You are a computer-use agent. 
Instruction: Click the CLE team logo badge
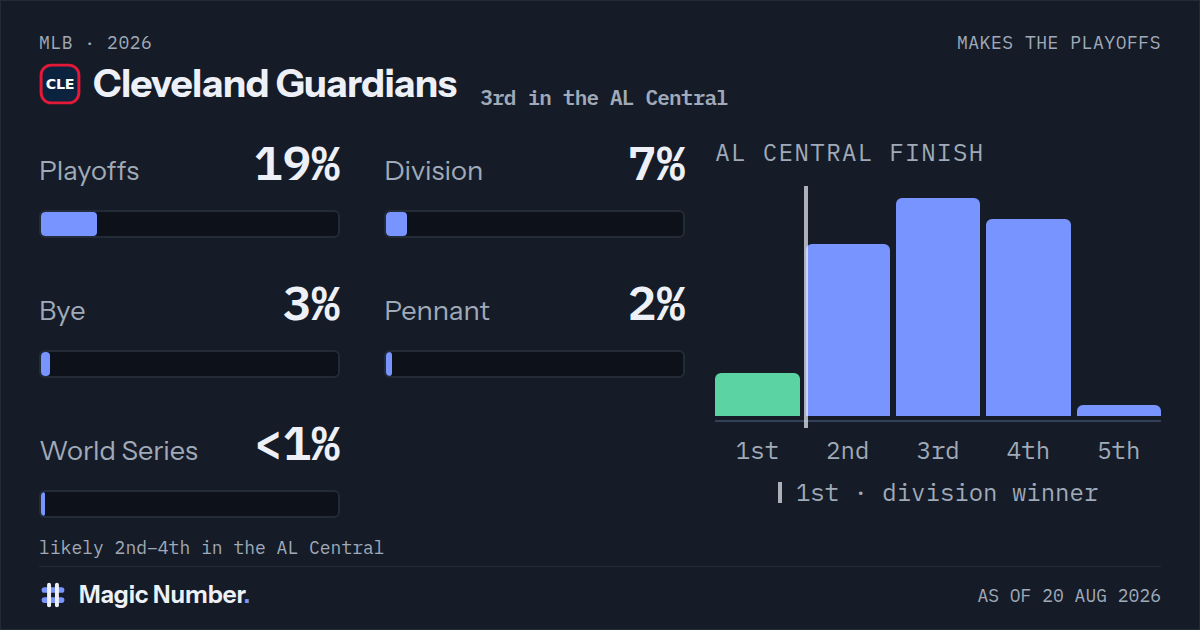click(60, 84)
